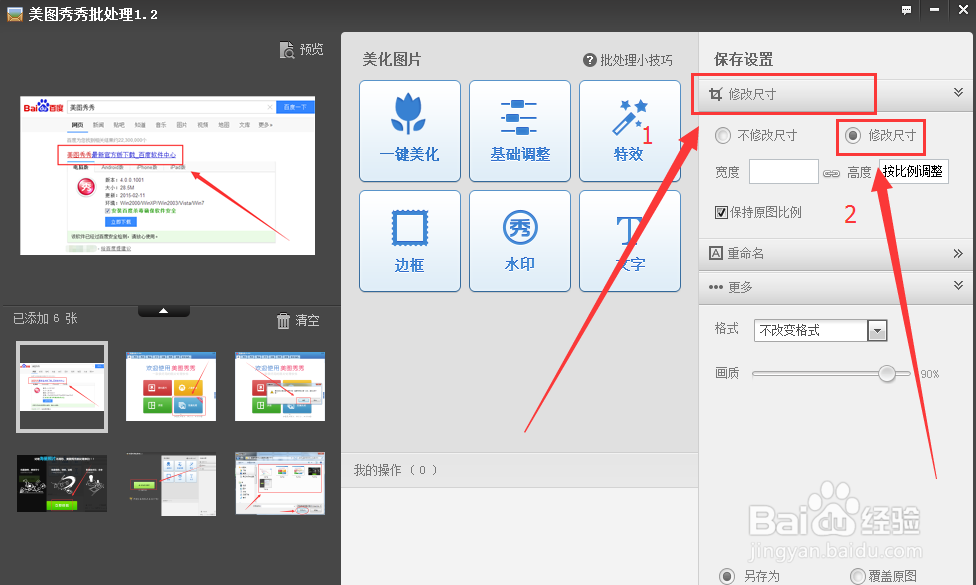Toggle the 保持原图比例 checkbox
Image resolution: width=976 pixels, height=585 pixels.
point(721,213)
